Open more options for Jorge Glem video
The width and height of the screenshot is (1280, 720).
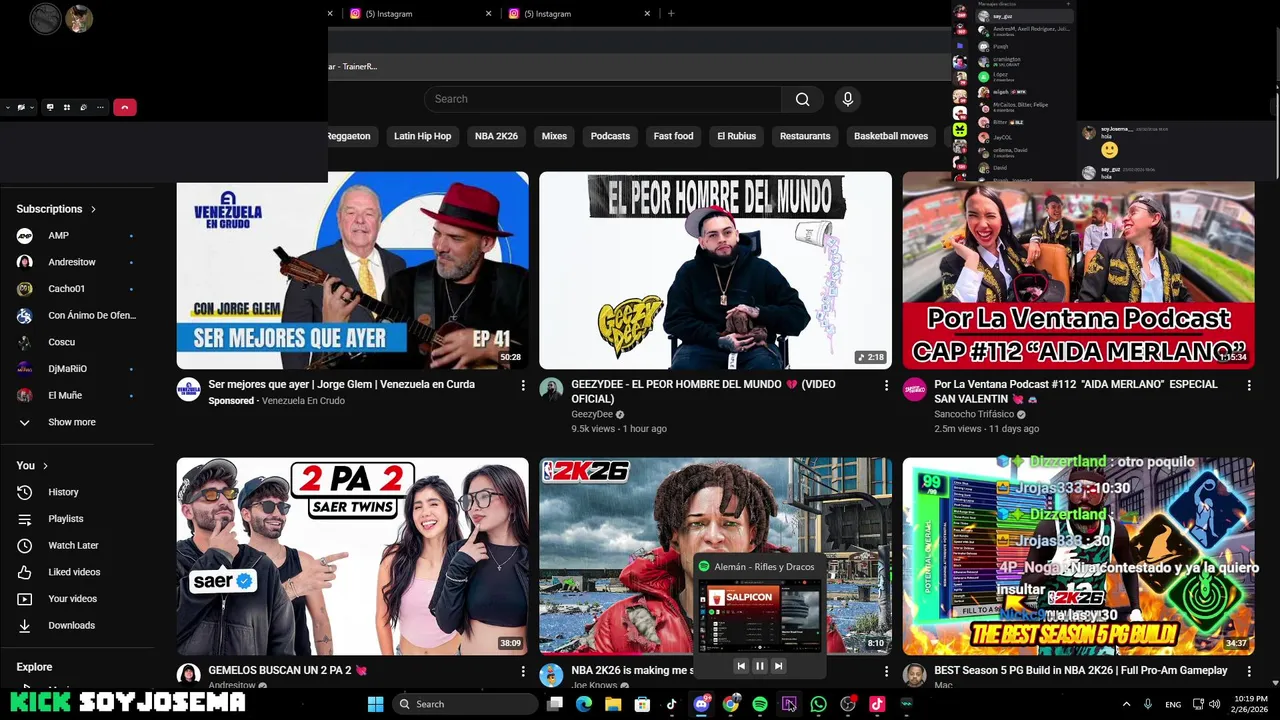(x=522, y=385)
